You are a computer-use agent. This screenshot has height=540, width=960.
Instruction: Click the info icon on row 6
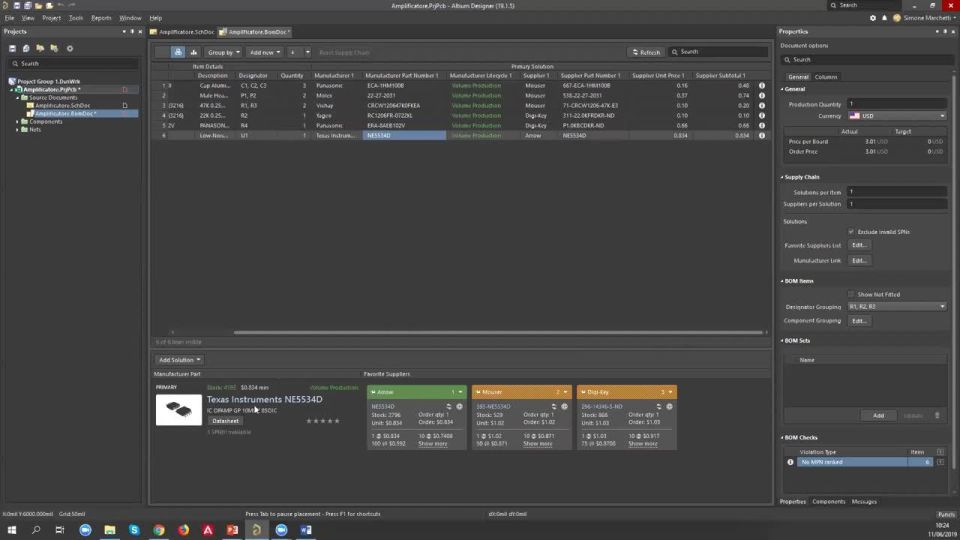pyautogui.click(x=762, y=135)
